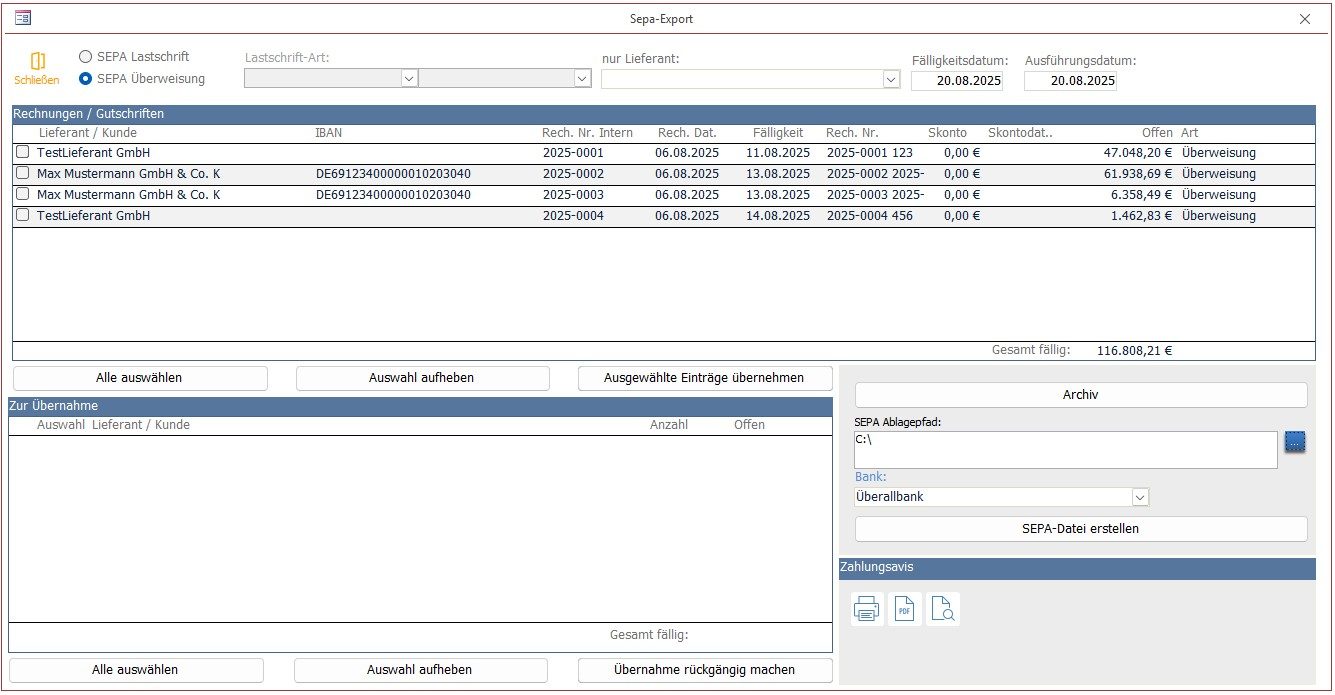Click the Ausführungsdatum date field

[x=1070, y=81]
